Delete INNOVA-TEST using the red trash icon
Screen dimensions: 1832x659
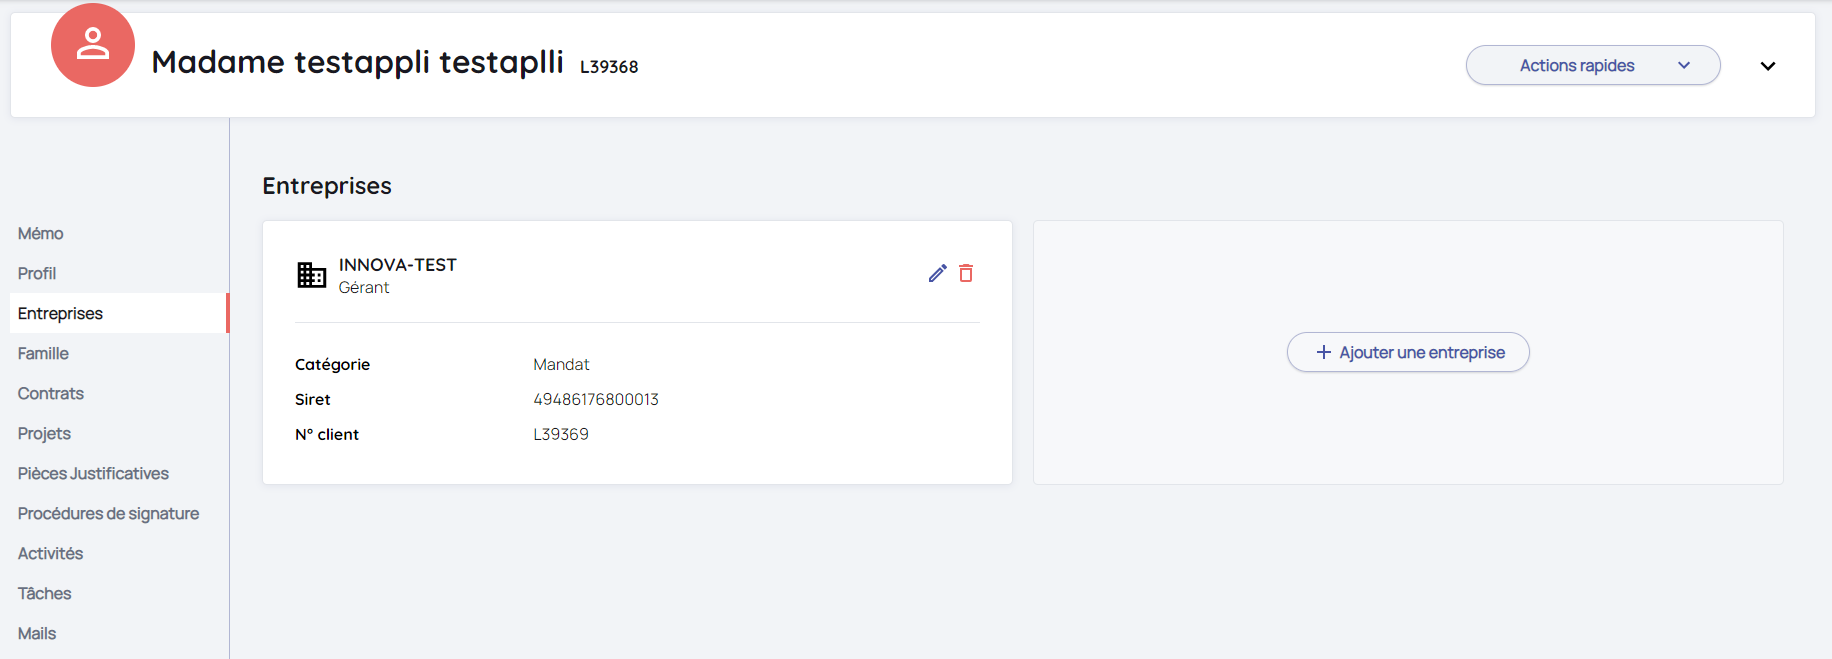pyautogui.click(x=966, y=273)
